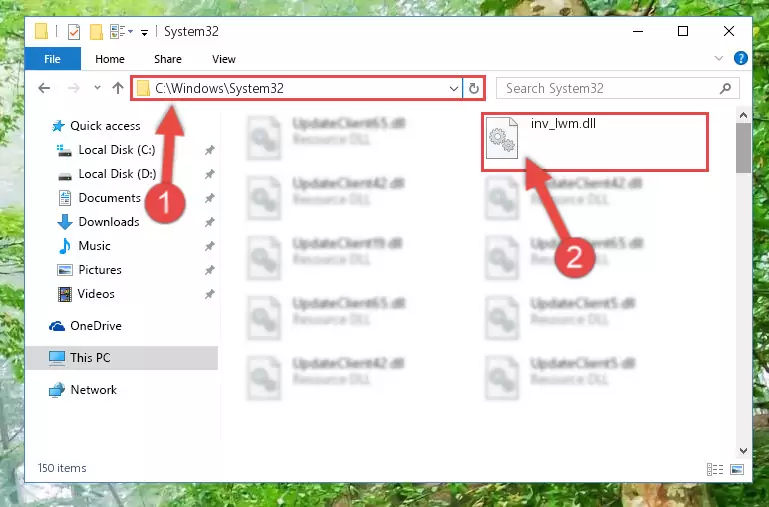
Task: Maximize the System32 window
Action: coord(683,31)
